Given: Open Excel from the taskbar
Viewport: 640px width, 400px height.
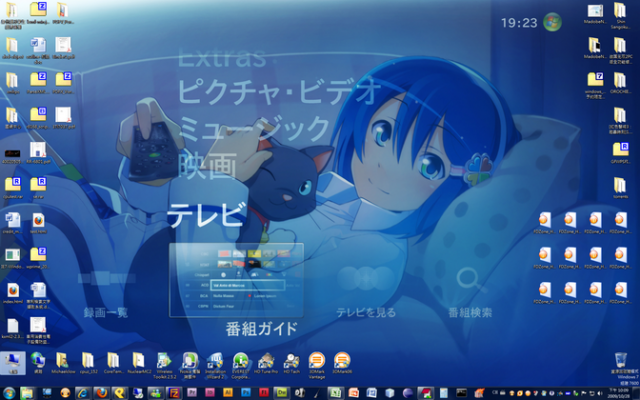Looking at the screenshot, I should point(336,393).
